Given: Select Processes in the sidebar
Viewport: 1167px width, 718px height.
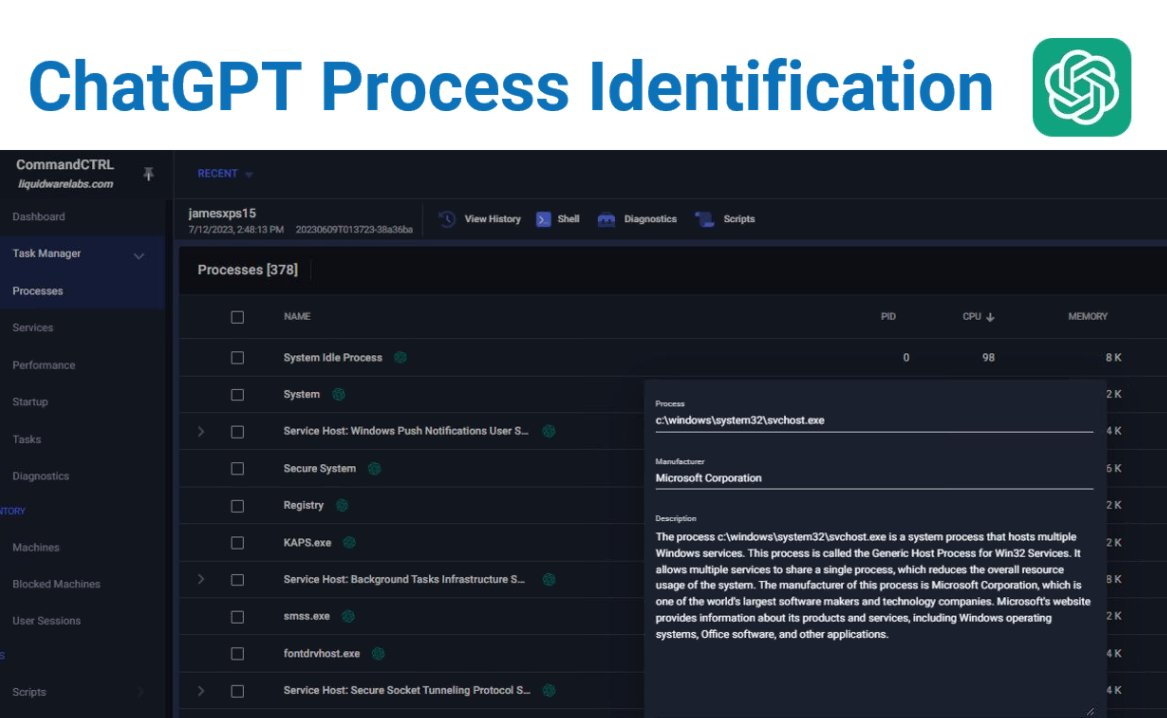Looking at the screenshot, I should pyautogui.click(x=38, y=291).
